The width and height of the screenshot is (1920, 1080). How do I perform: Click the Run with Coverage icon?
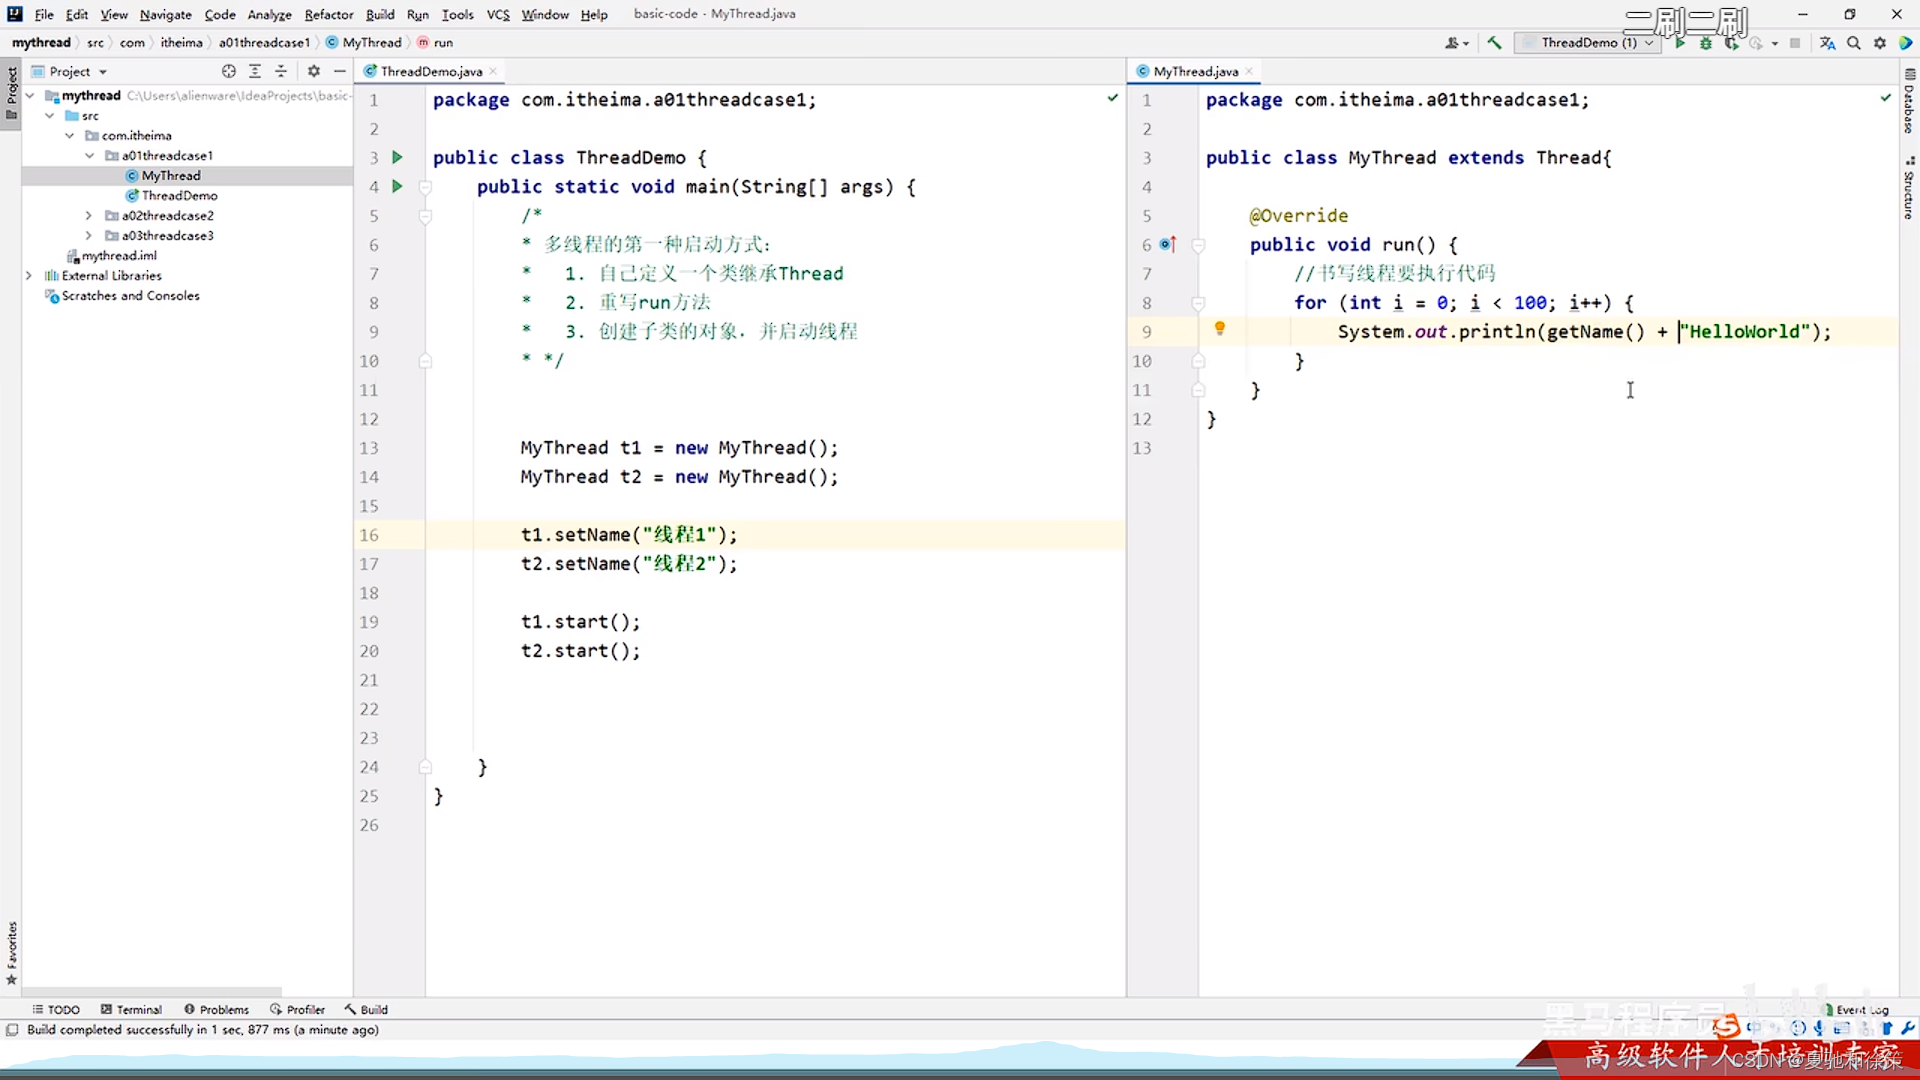[1732, 43]
